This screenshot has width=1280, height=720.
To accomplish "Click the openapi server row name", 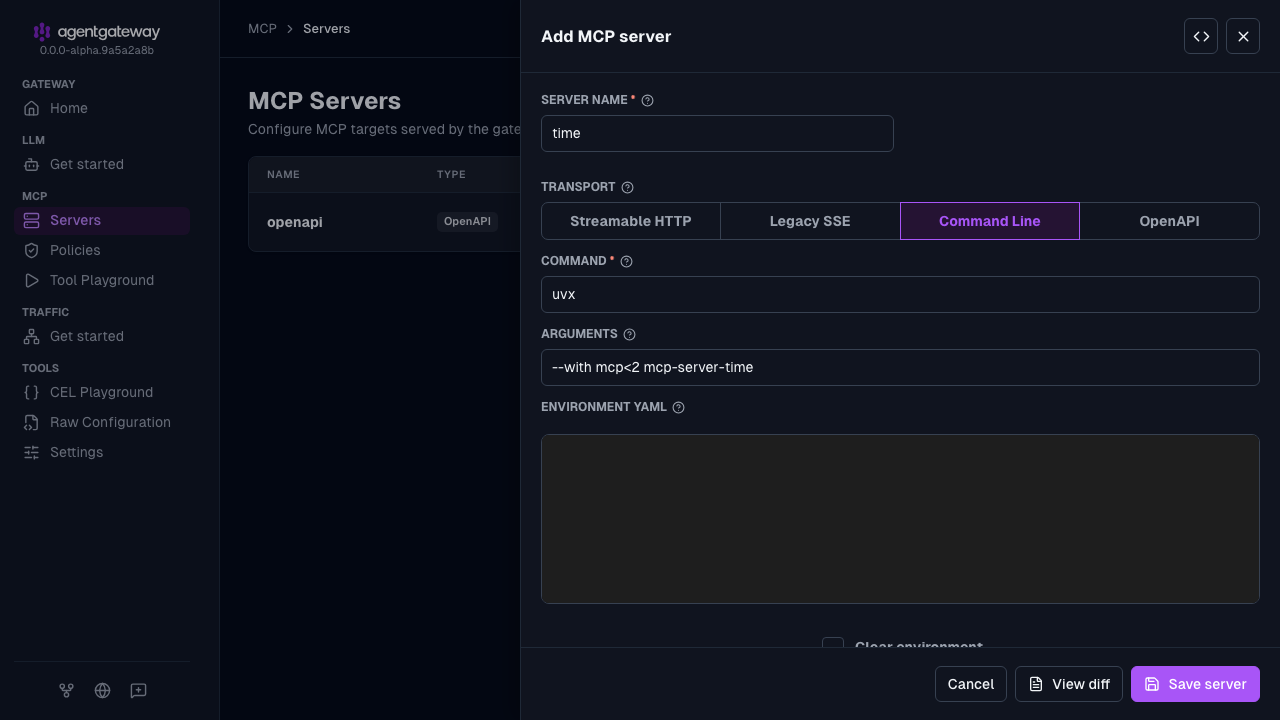I will click(295, 222).
